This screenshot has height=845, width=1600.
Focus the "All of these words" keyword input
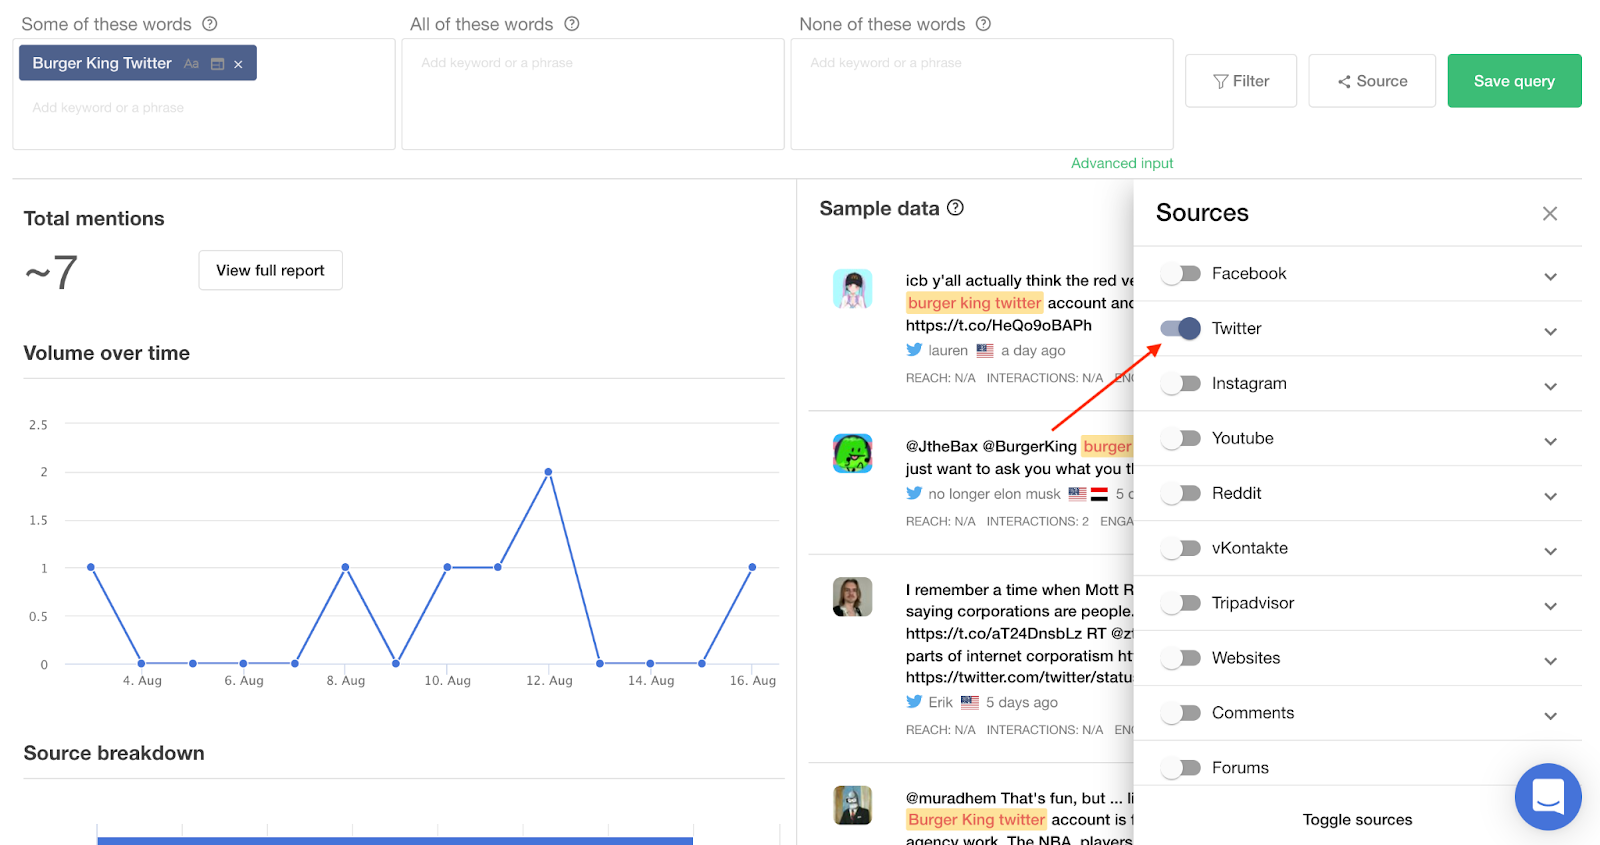pos(593,94)
